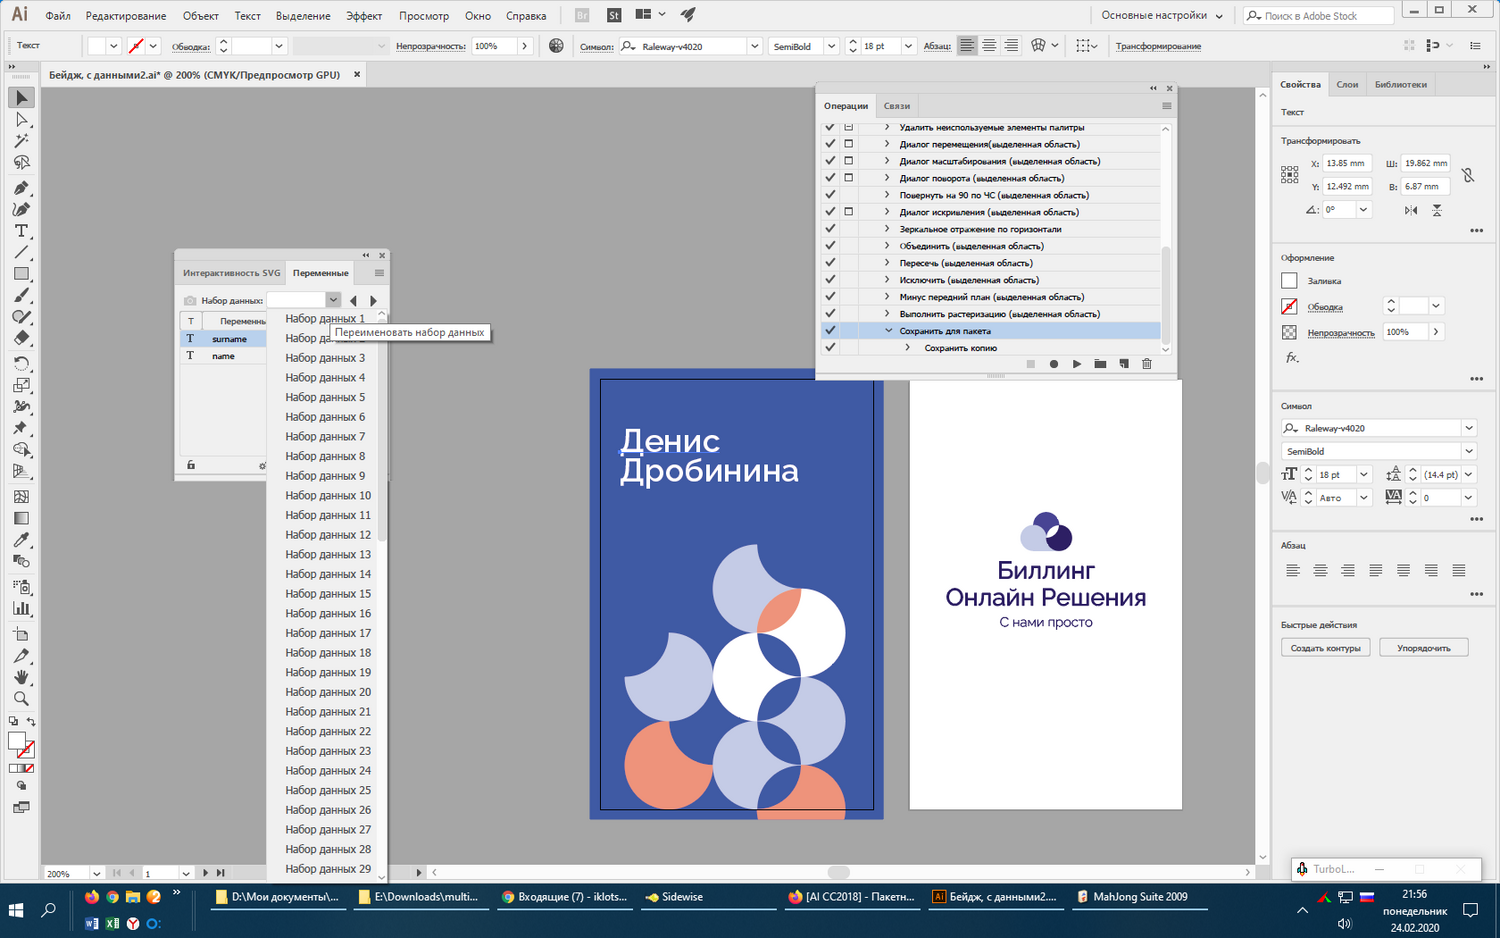Click Упорядочить button
The width and height of the screenshot is (1500, 938).
(x=1423, y=648)
